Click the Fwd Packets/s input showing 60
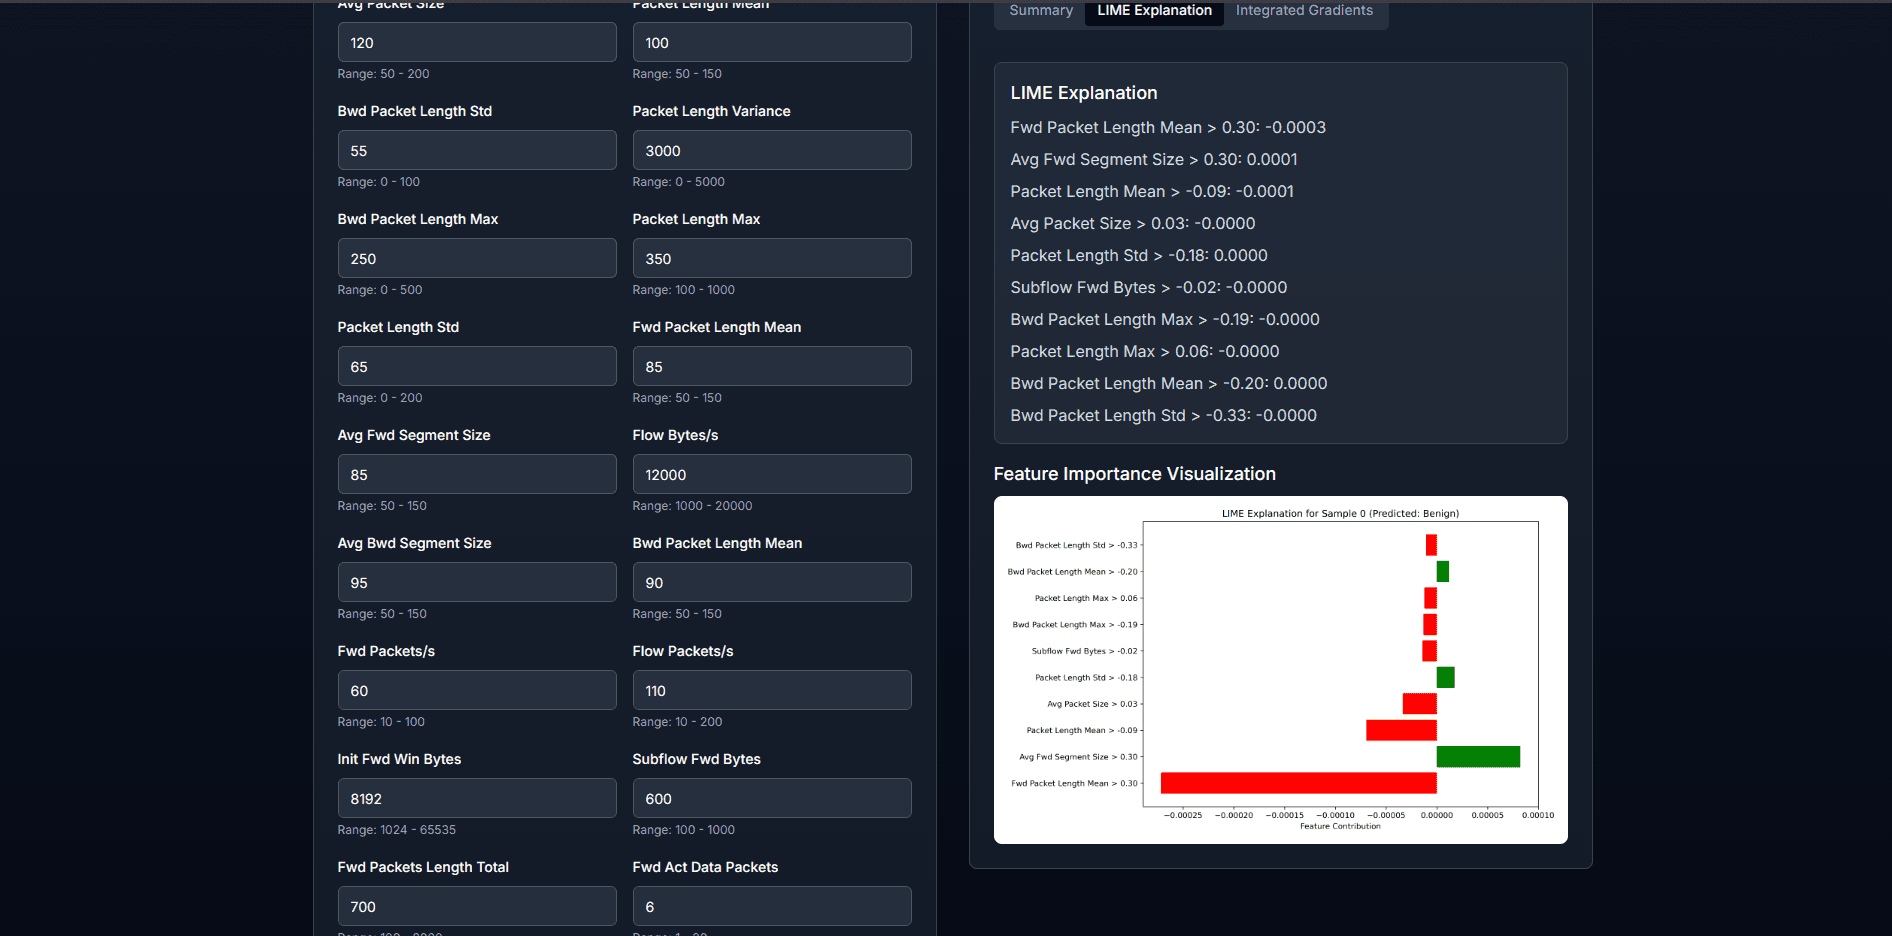 pyautogui.click(x=477, y=690)
